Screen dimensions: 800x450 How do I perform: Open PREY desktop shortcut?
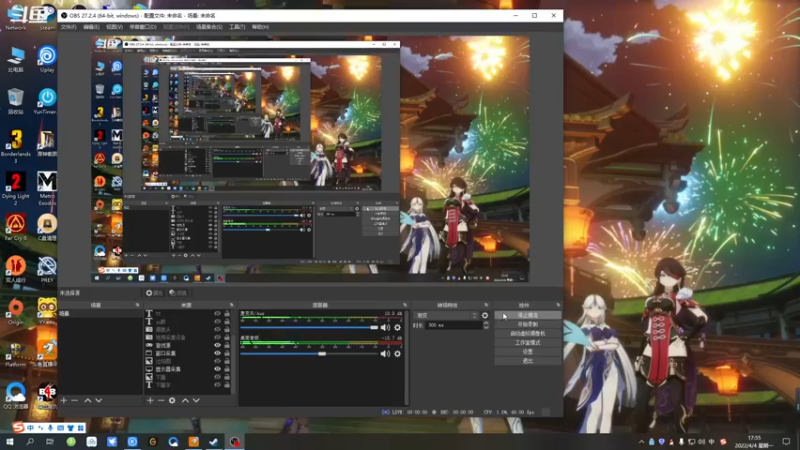click(x=47, y=269)
